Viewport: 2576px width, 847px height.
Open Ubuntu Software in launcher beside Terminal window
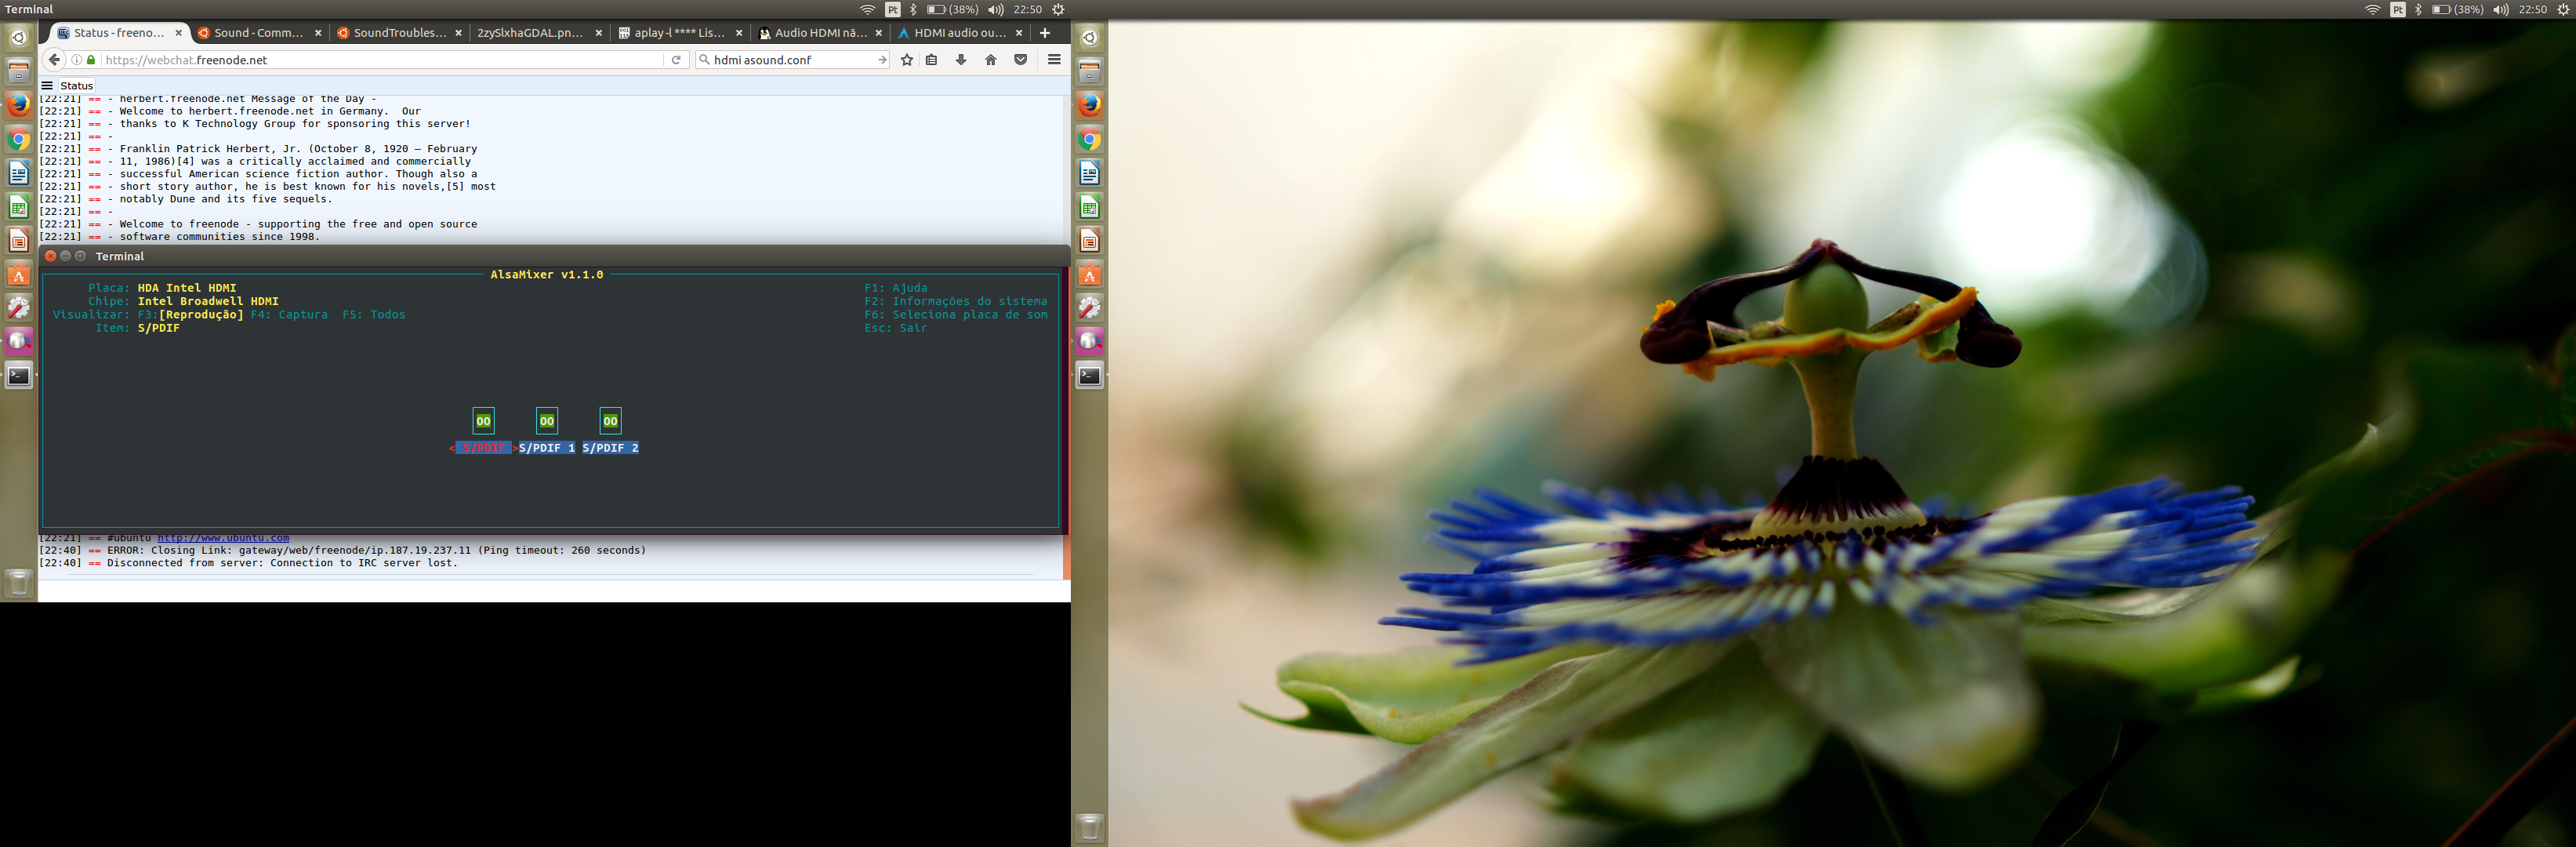pos(19,275)
